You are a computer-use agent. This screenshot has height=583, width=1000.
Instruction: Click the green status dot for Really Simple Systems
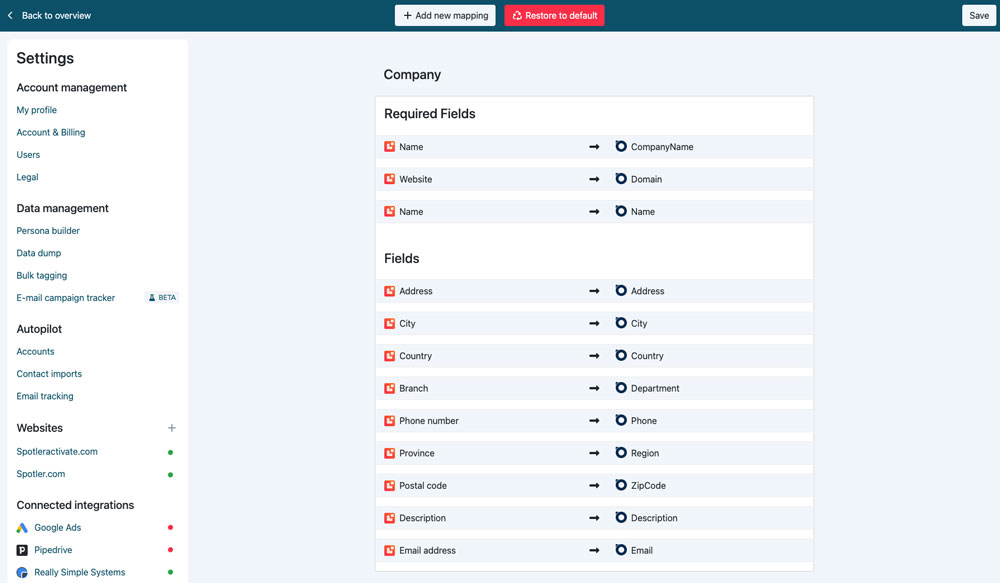coord(170,572)
